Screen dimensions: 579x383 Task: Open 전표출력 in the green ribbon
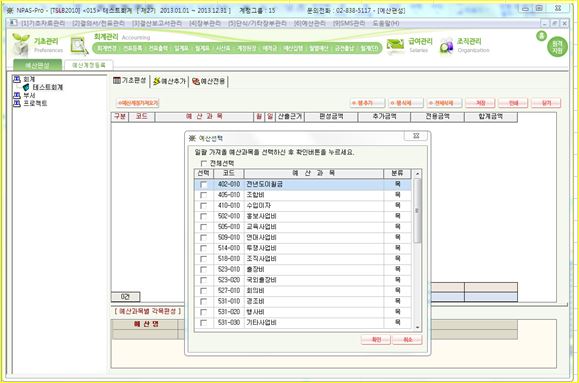click(158, 48)
